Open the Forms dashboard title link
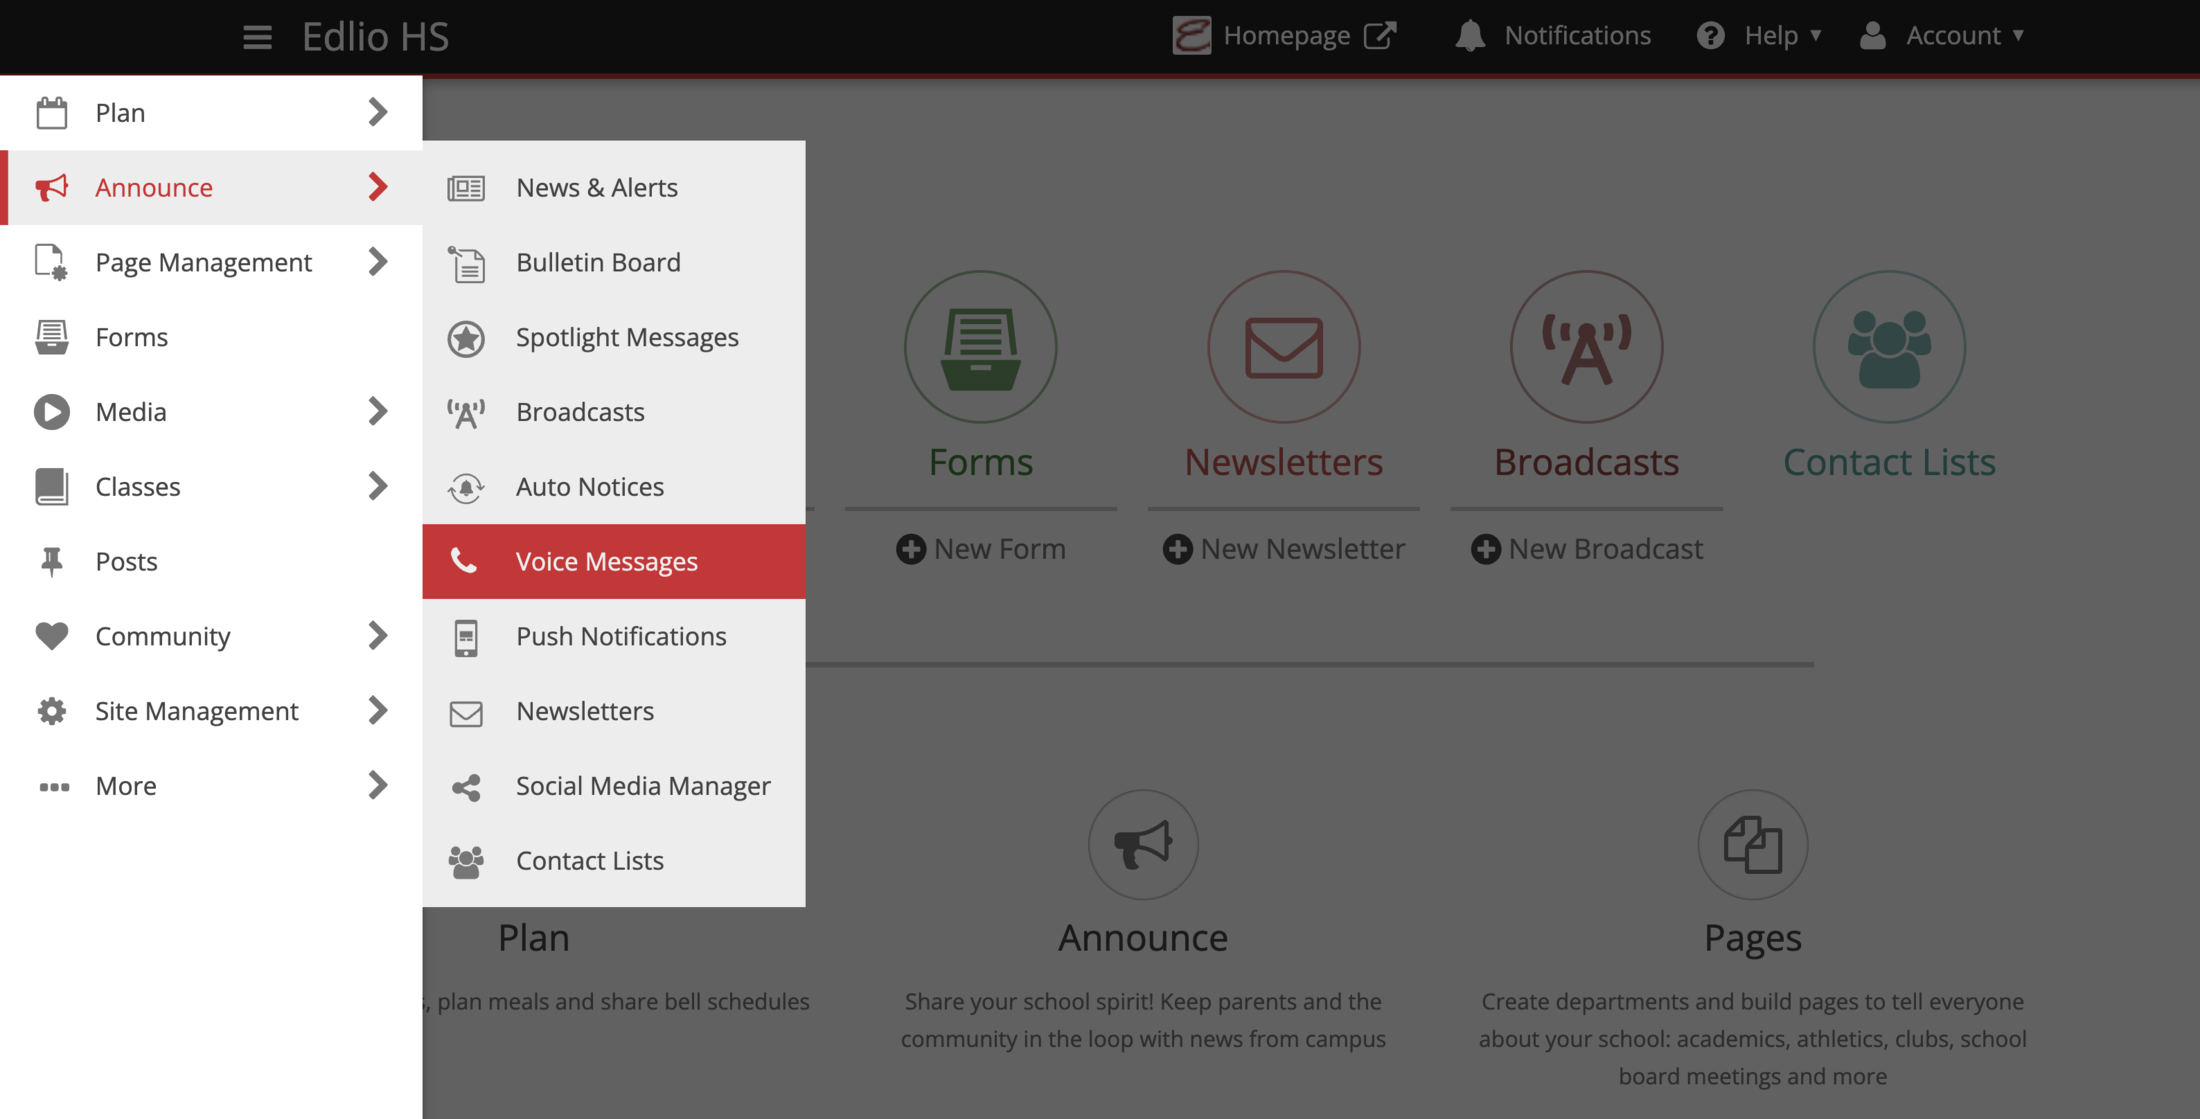The width and height of the screenshot is (2200, 1119). coord(981,462)
